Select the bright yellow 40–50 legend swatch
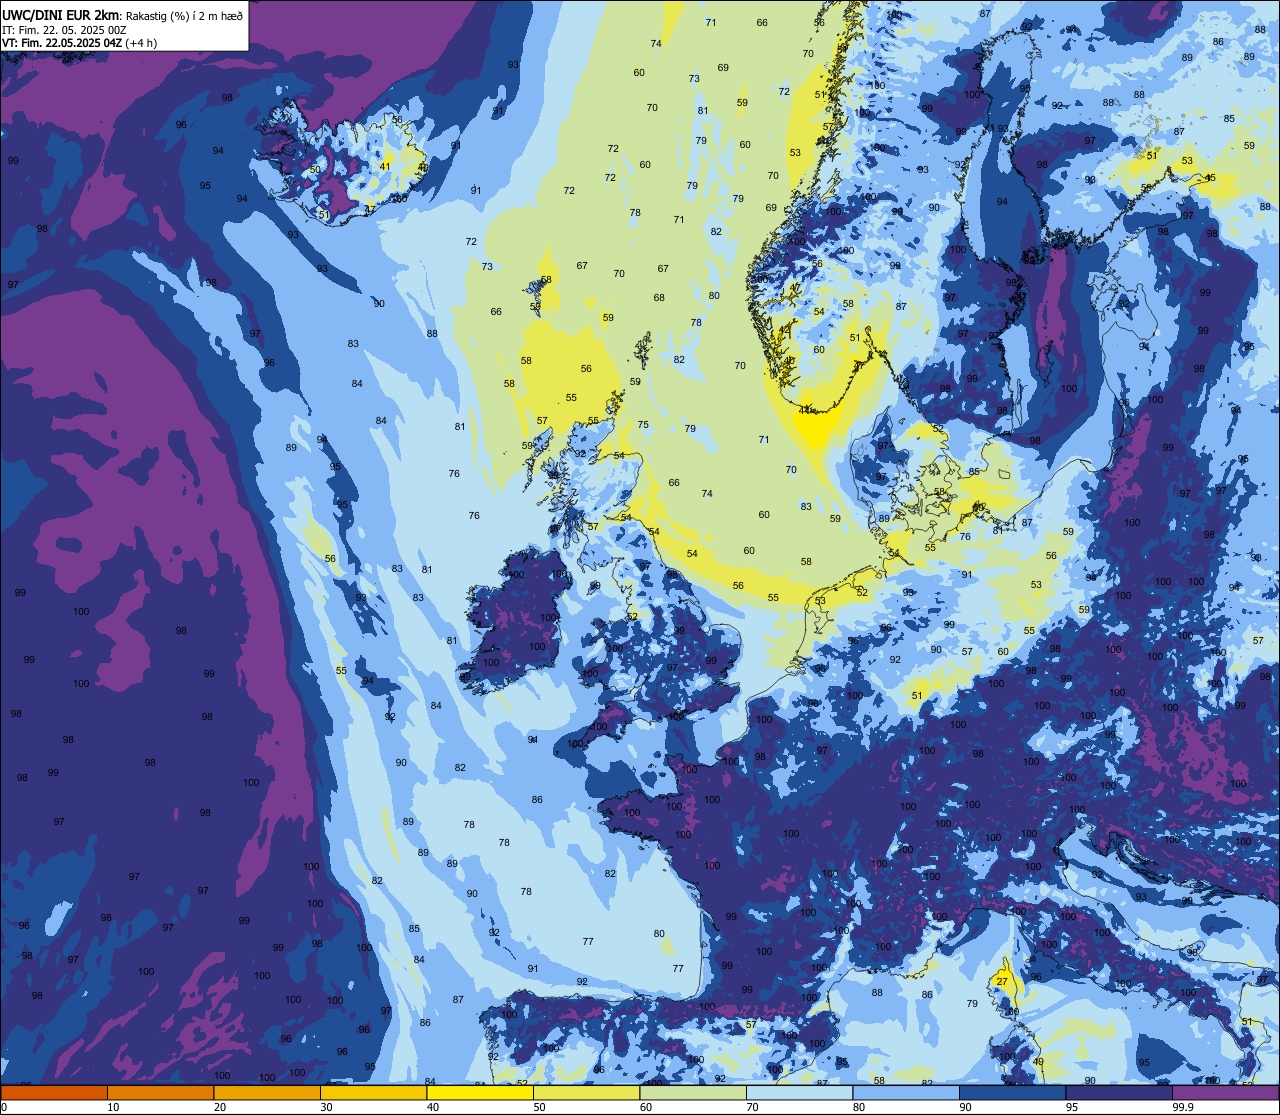The image size is (1280, 1115). pyautogui.click(x=480, y=1093)
